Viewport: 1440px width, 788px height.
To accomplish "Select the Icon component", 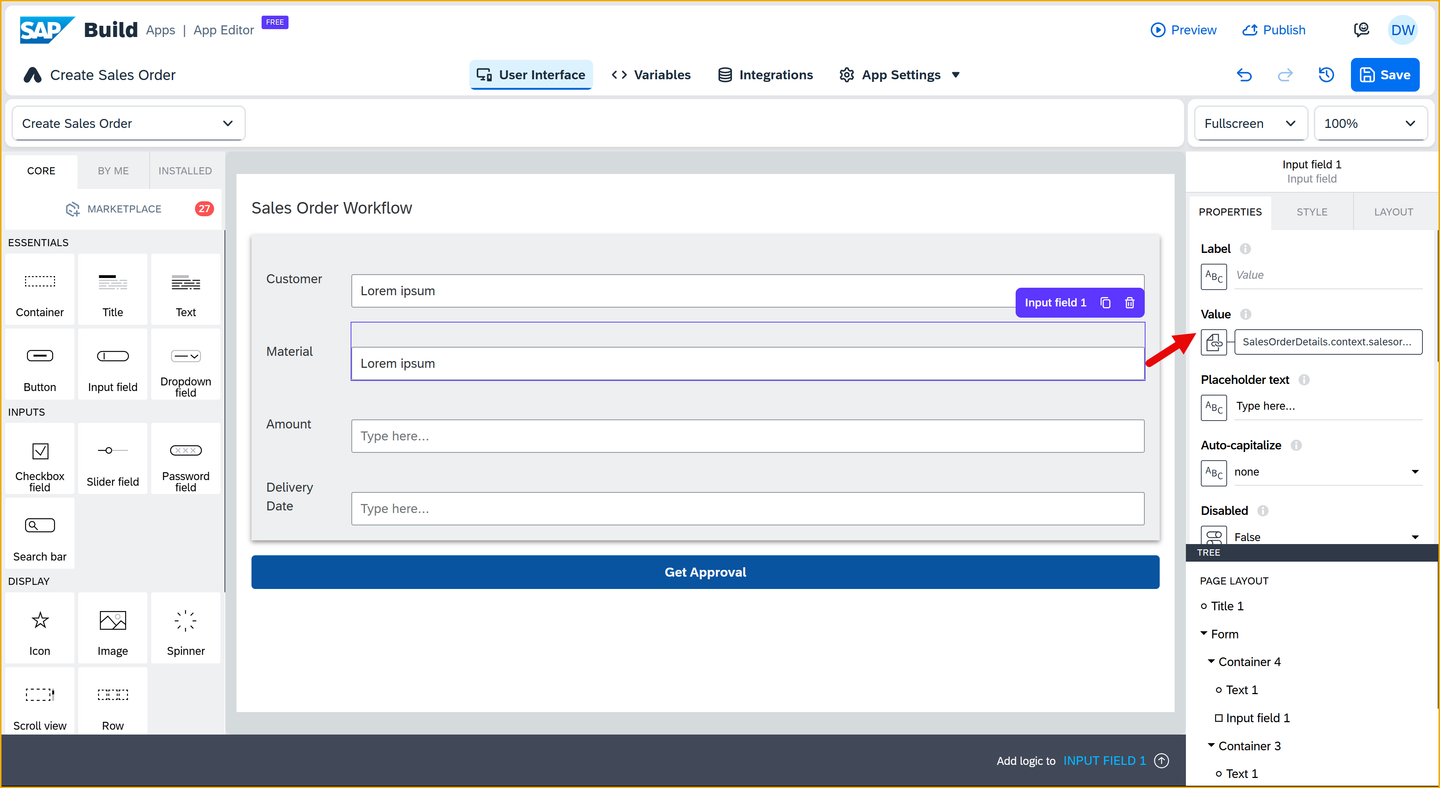I will pos(40,628).
